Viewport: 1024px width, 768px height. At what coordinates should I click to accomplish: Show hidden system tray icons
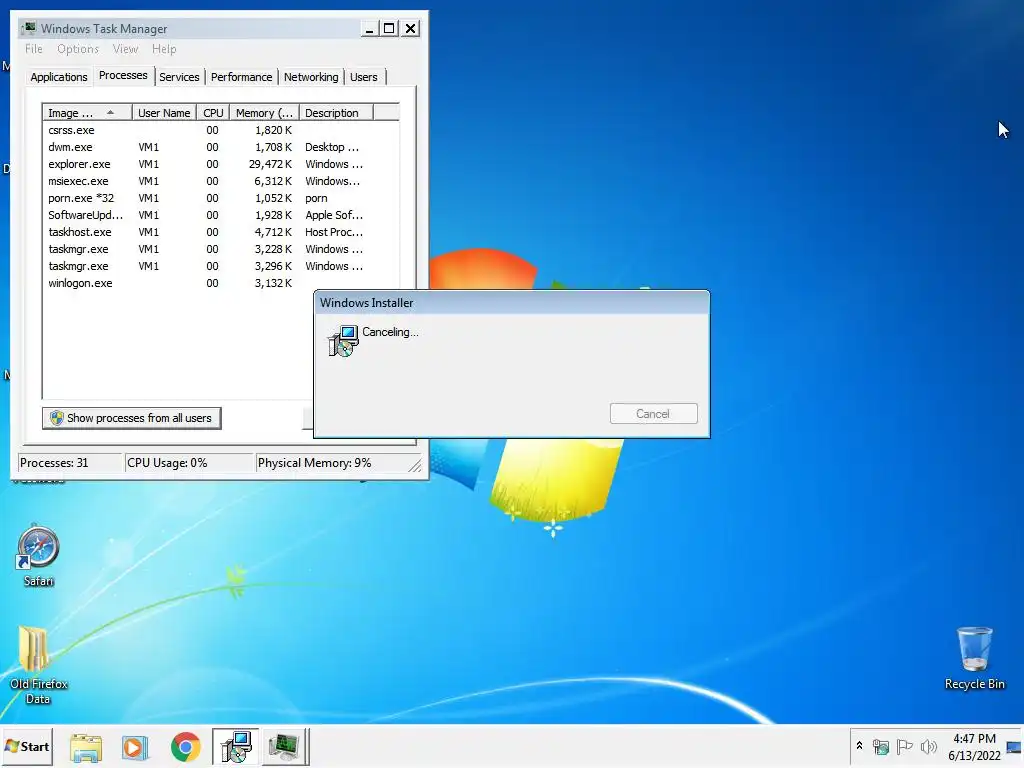pyautogui.click(x=859, y=746)
